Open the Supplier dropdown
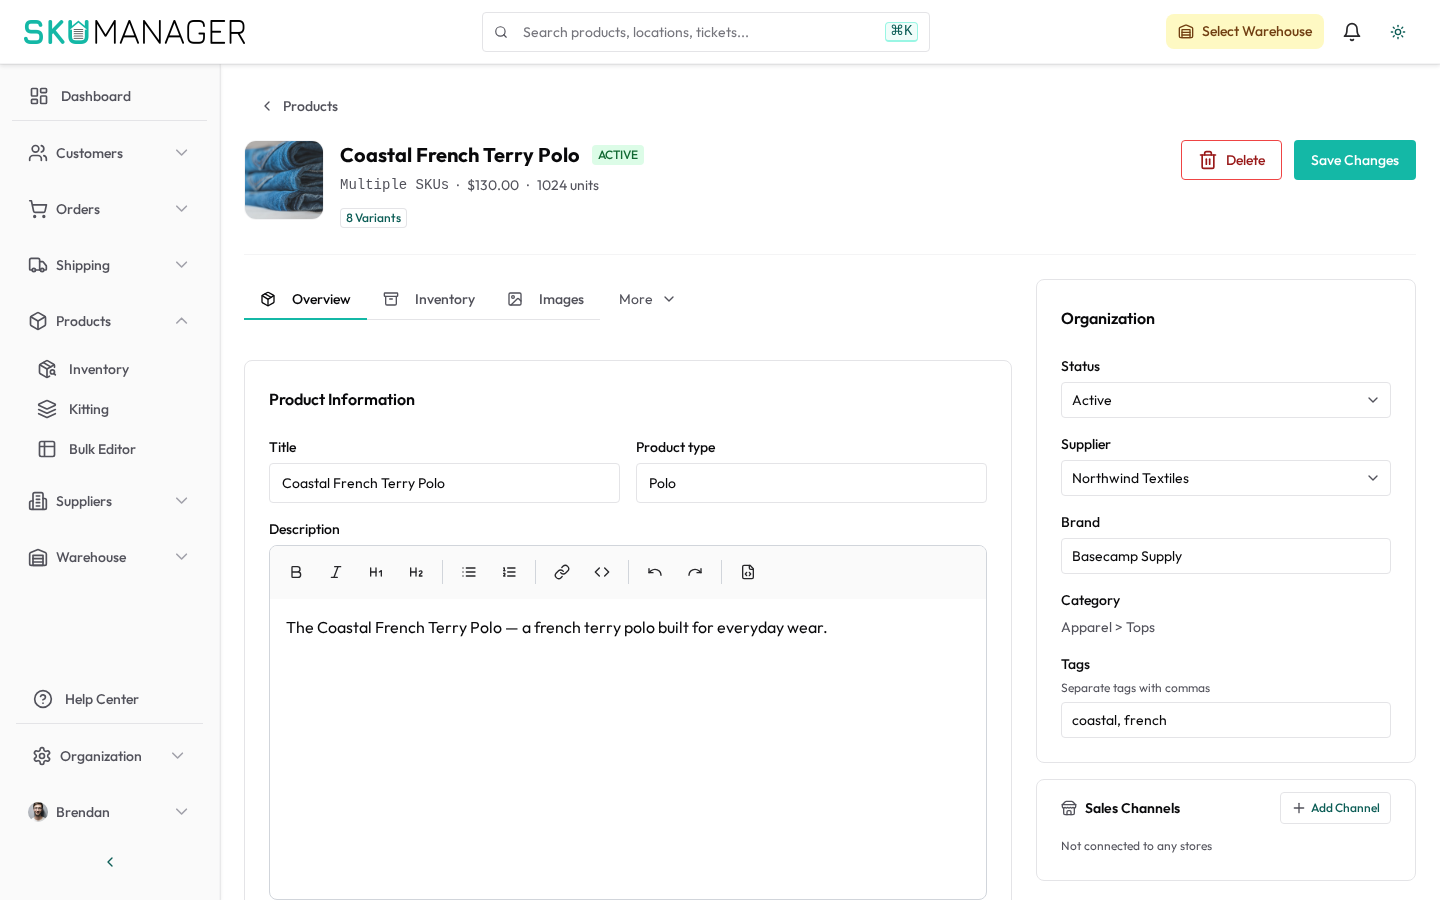 pos(1226,478)
